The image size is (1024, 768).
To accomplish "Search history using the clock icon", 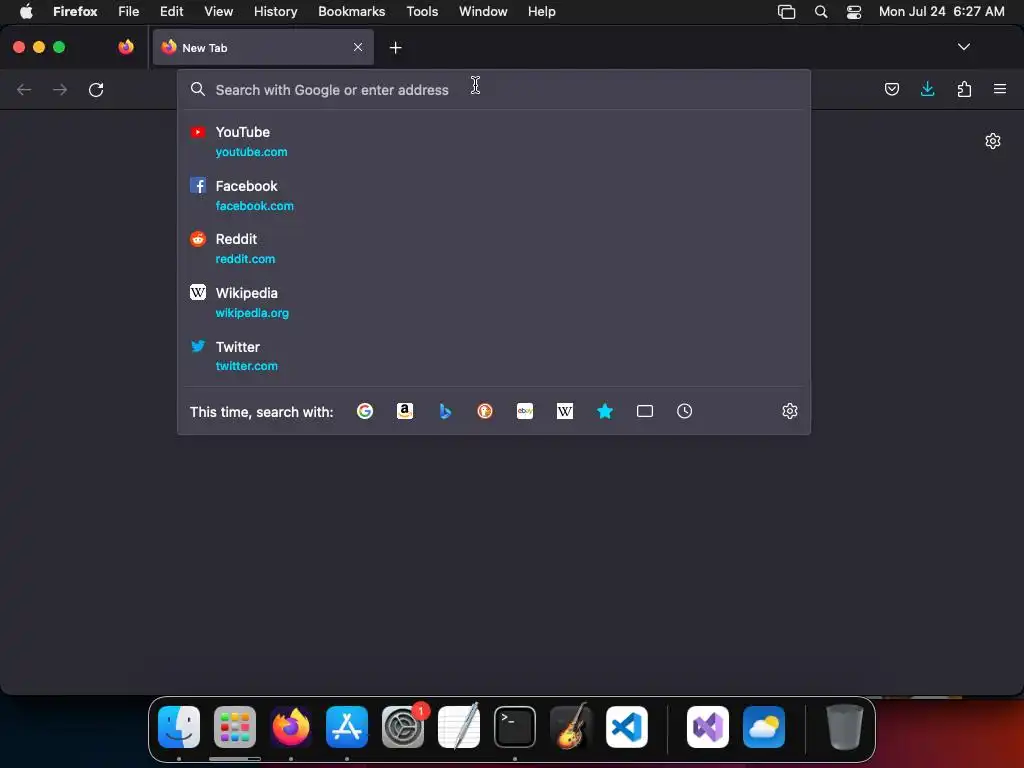I will (684, 411).
